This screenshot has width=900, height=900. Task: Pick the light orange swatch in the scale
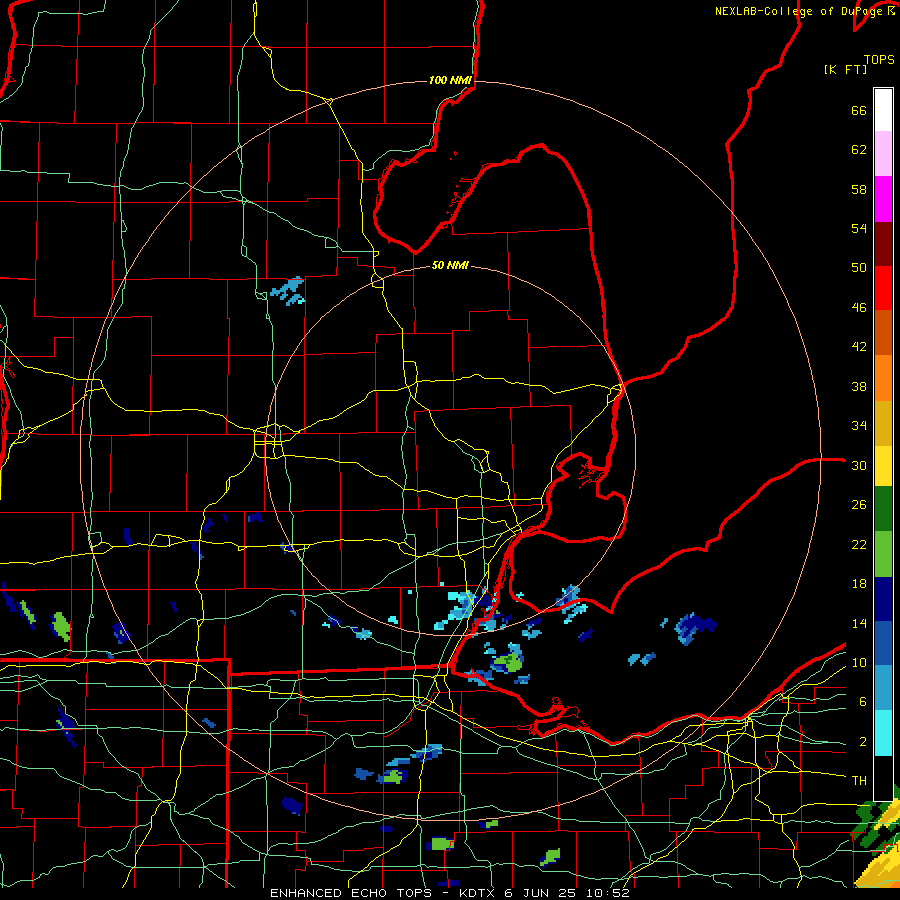[883, 378]
